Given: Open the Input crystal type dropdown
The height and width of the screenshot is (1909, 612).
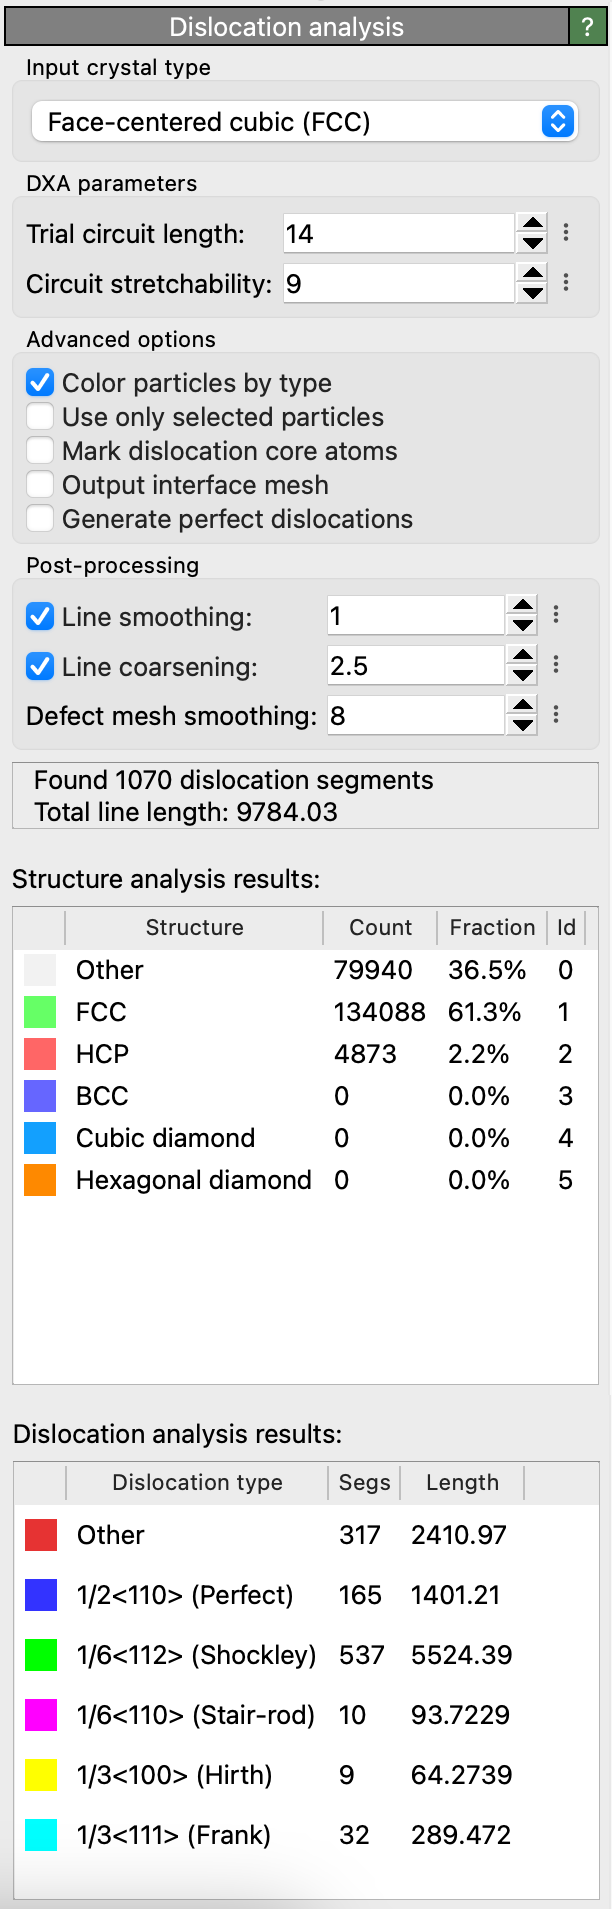Looking at the screenshot, I should coord(304,122).
